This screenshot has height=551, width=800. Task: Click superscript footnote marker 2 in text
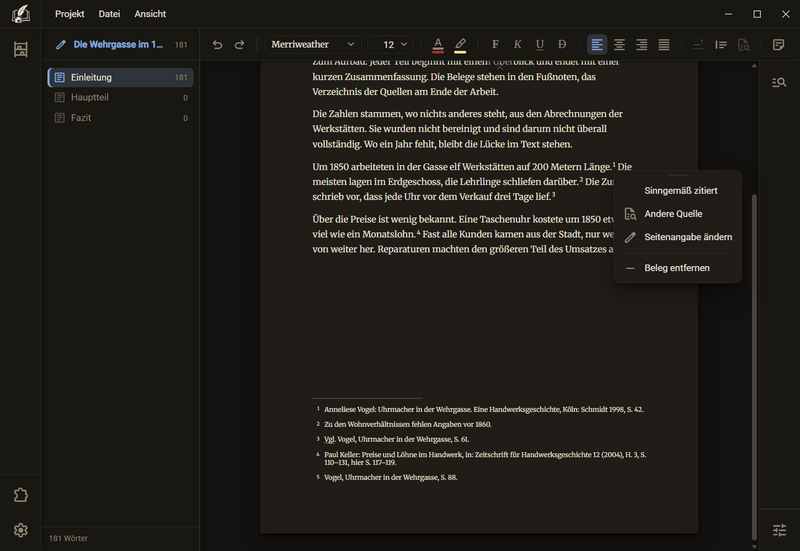tap(581, 180)
